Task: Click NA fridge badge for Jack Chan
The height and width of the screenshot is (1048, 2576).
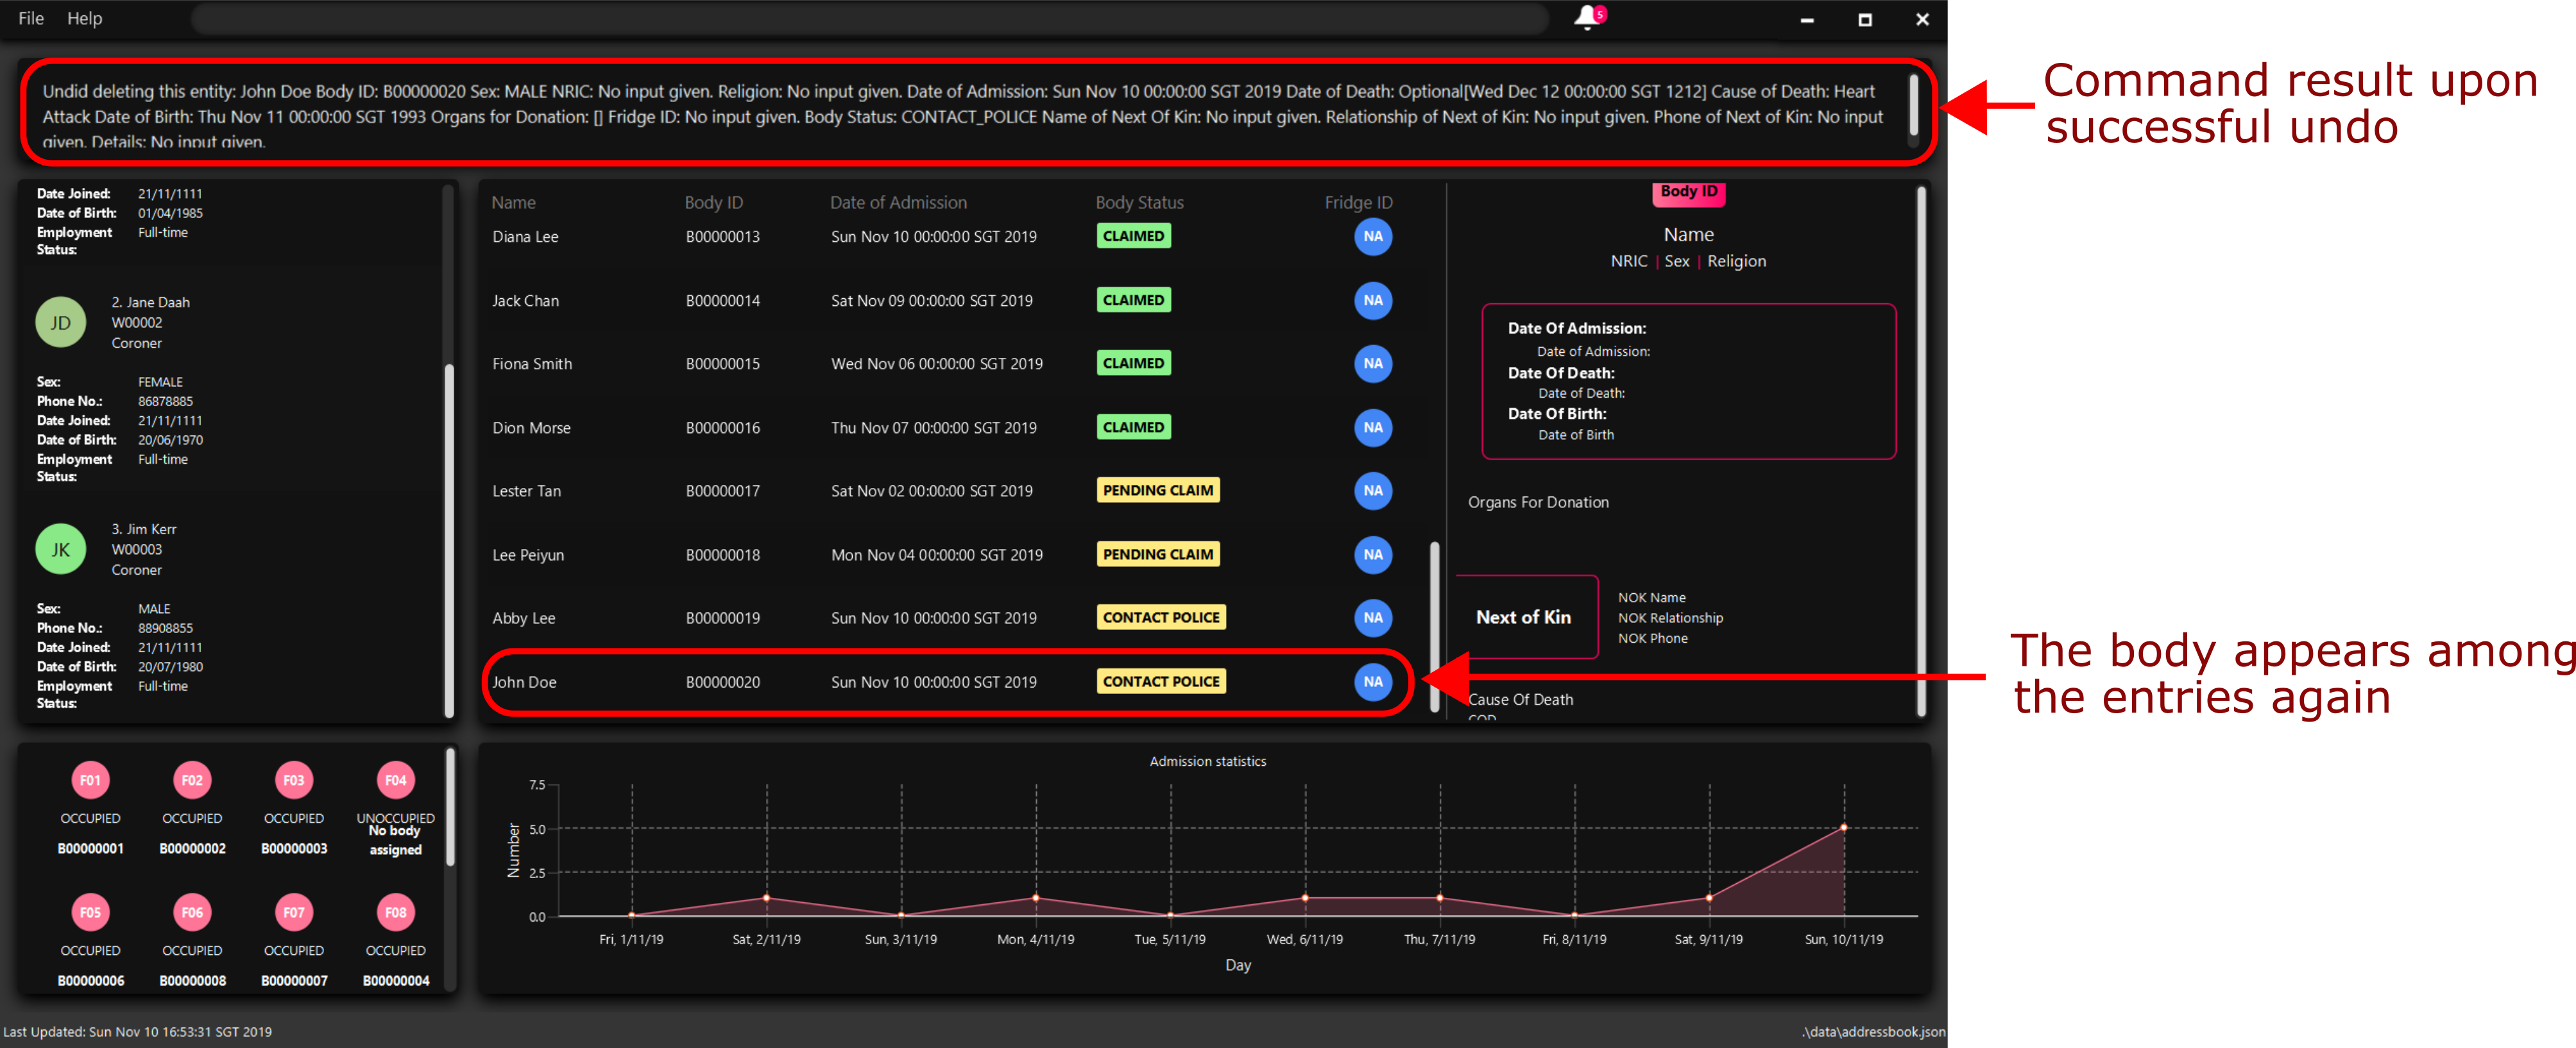Action: pyautogui.click(x=1373, y=300)
